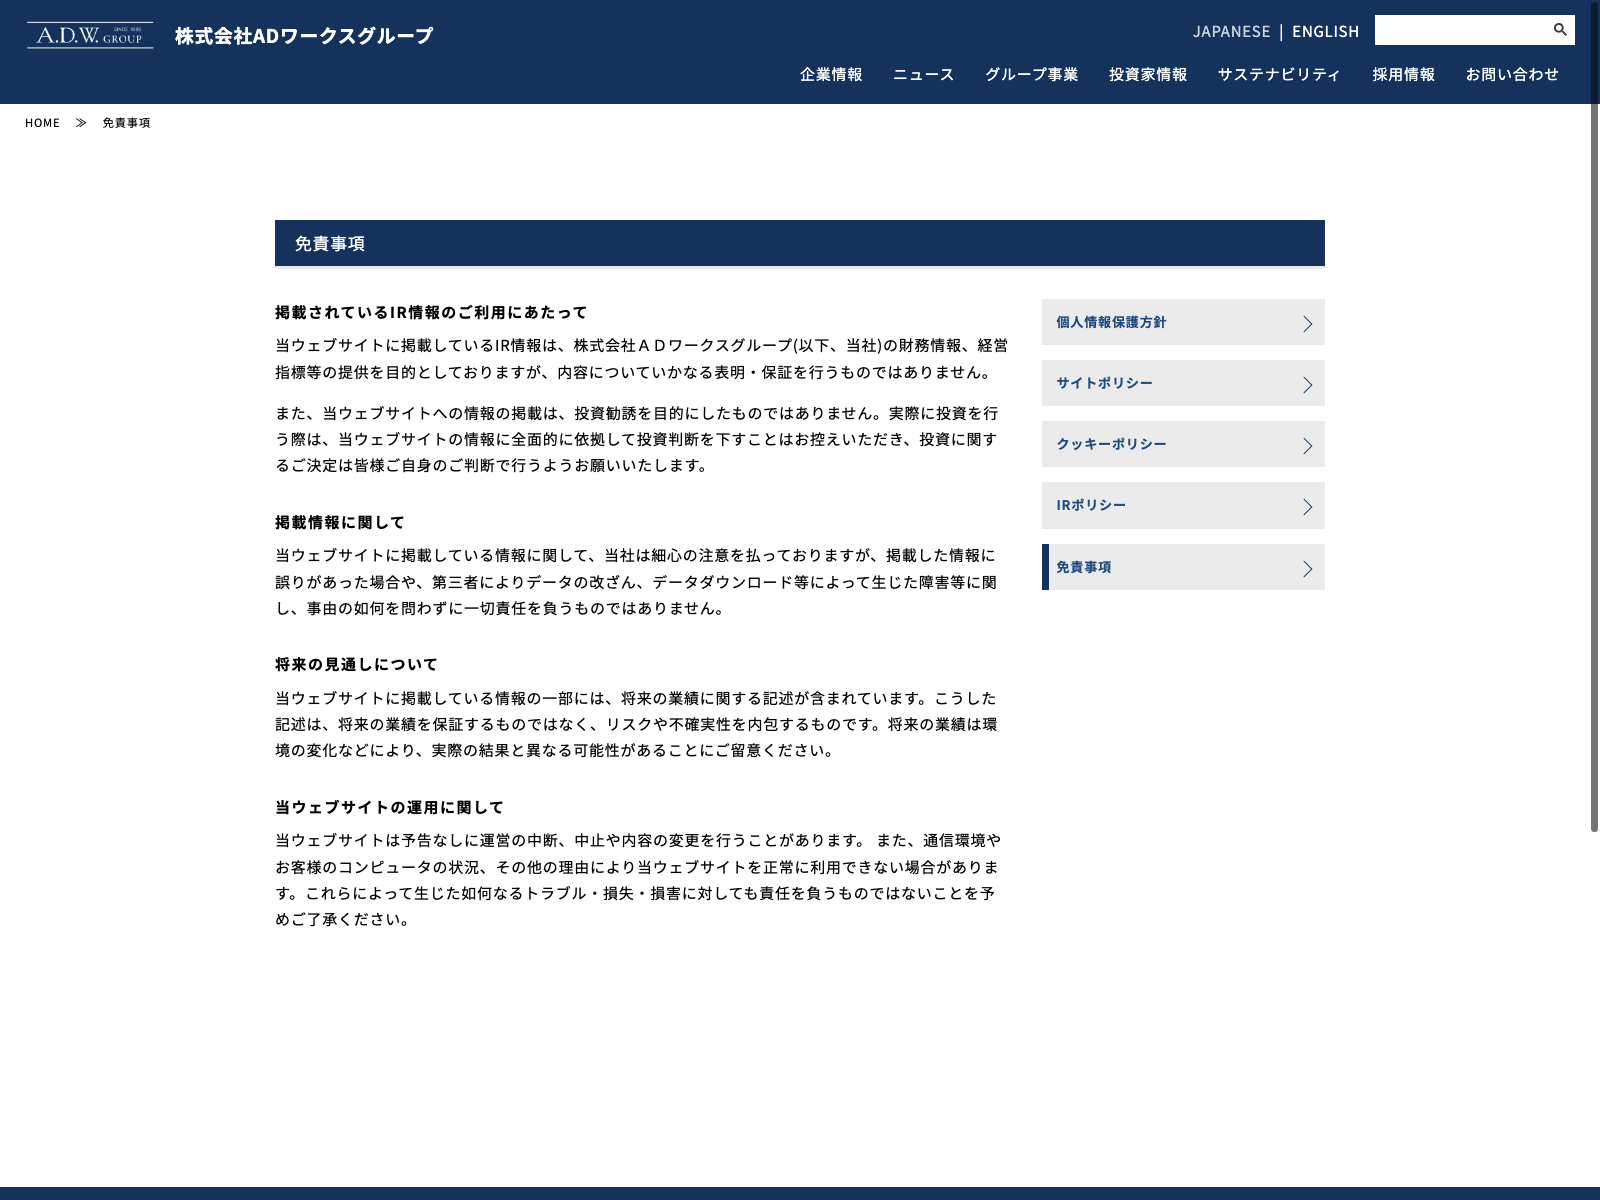1600x1200 pixels.
Task: Go to the 採用情報 page
Action: 1403,75
